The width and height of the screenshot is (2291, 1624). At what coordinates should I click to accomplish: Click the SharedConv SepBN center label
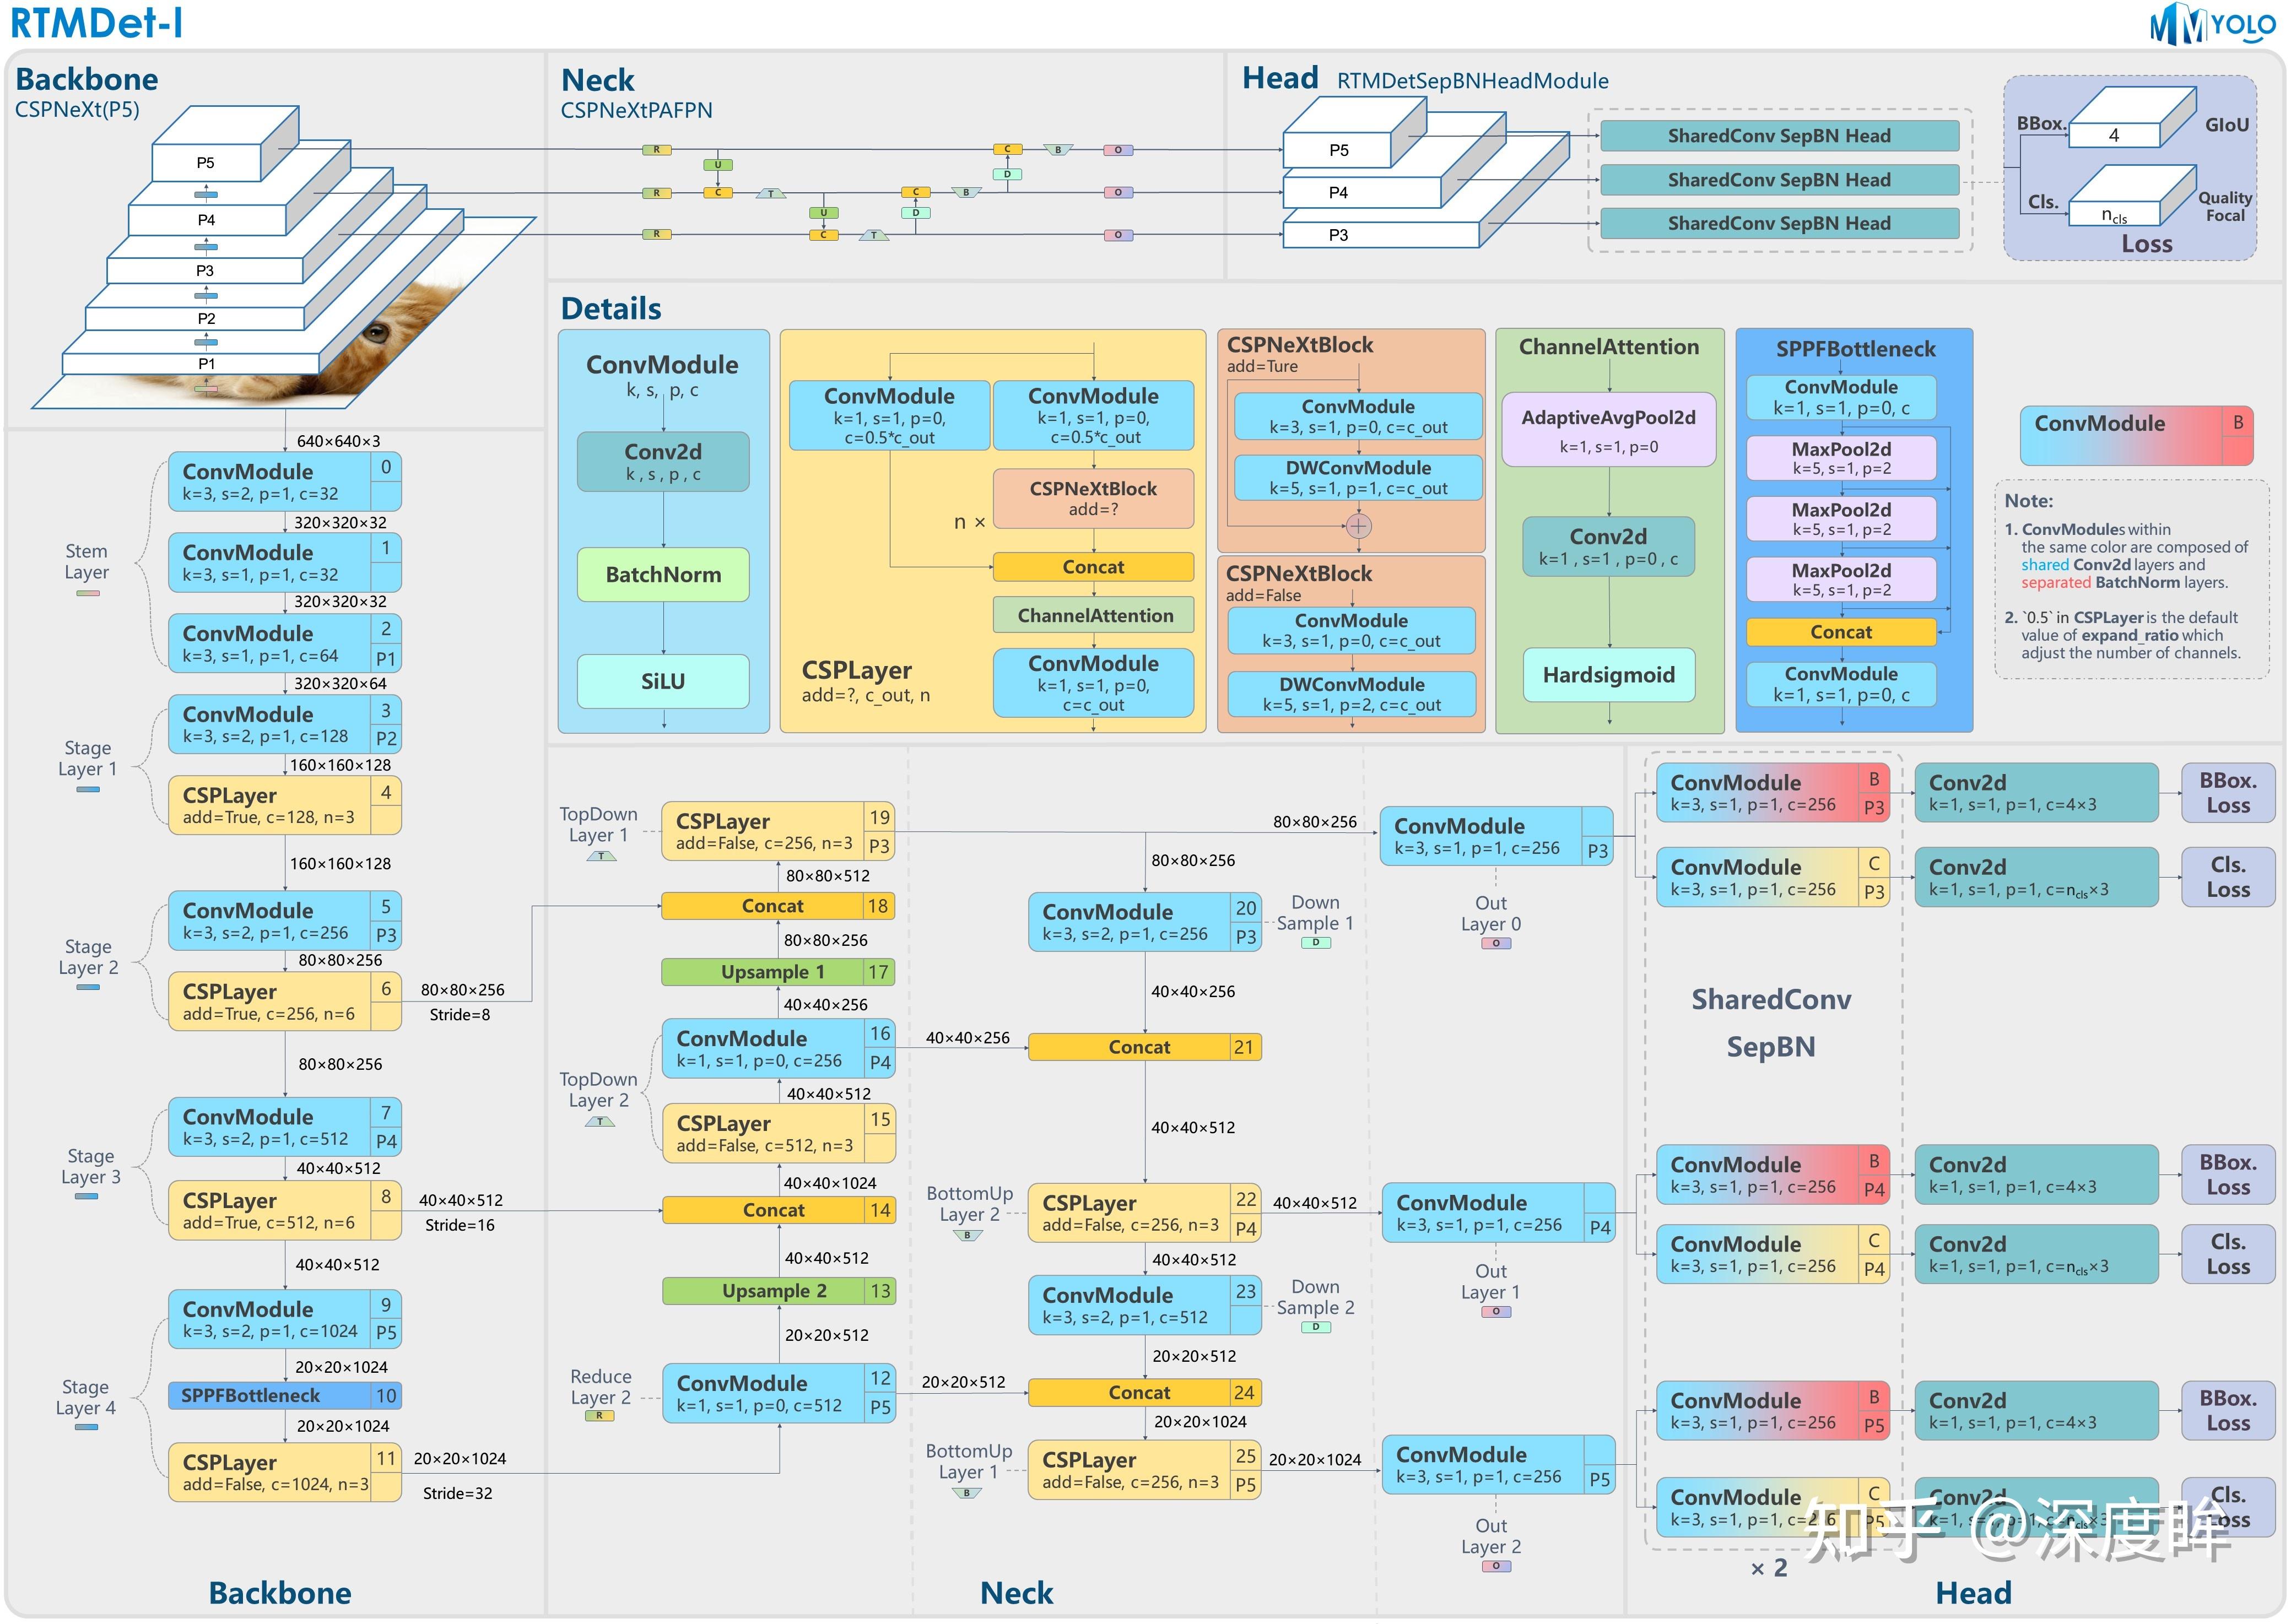pyautogui.click(x=1771, y=1023)
